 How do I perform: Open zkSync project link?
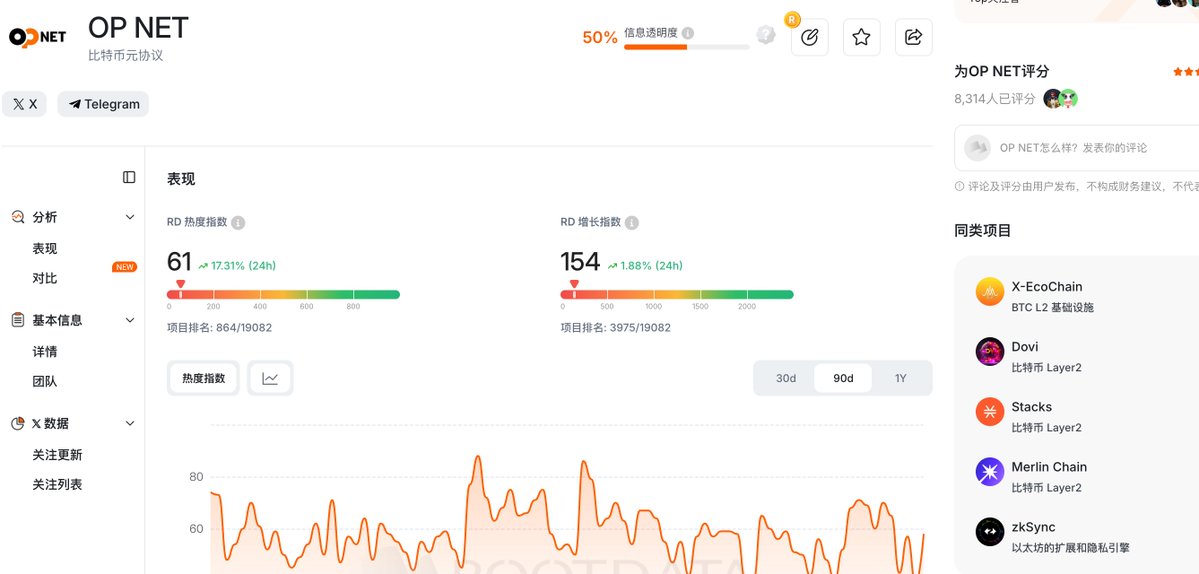click(1033, 527)
